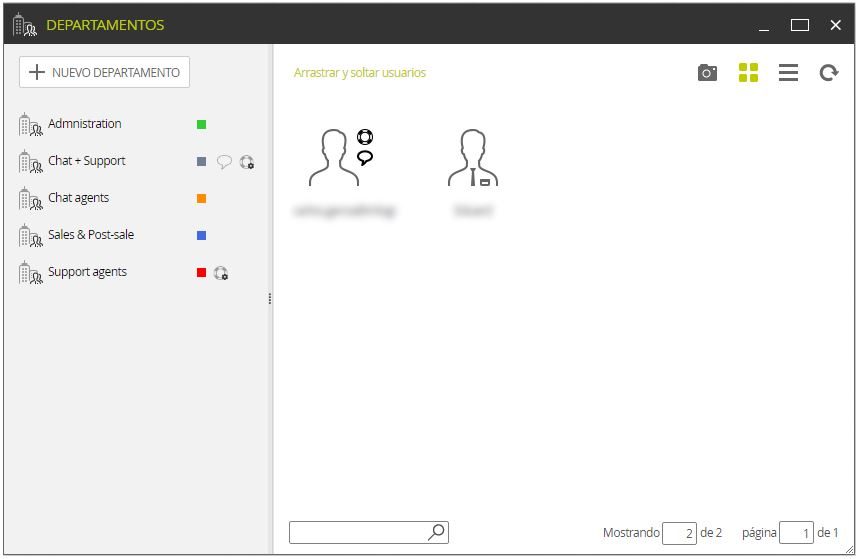This screenshot has height=559, width=859.
Task: Click red swatch beside Support agents
Action: coord(202,272)
